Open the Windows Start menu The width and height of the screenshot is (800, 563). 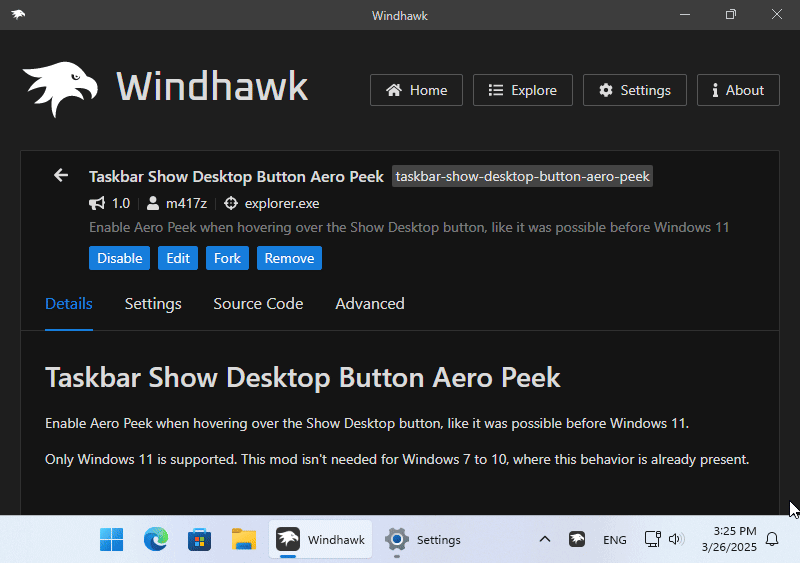111,540
